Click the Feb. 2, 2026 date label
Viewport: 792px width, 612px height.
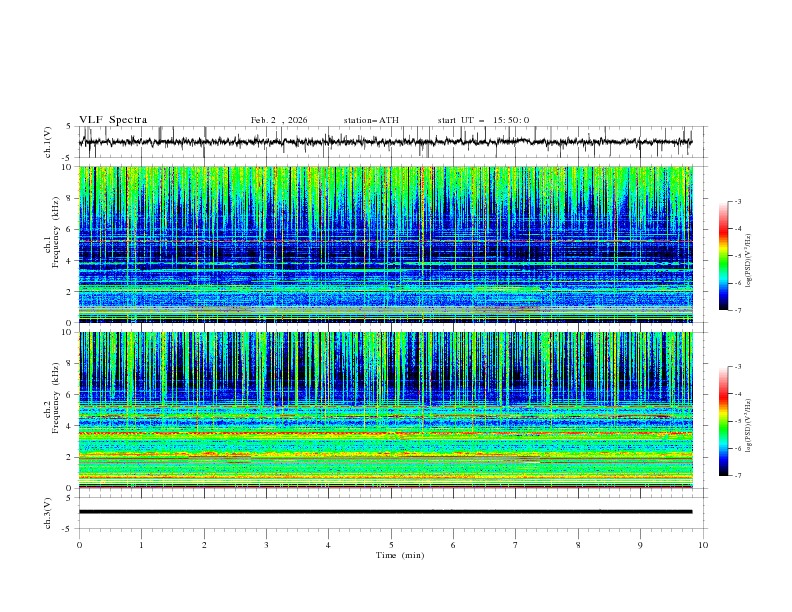(x=279, y=120)
